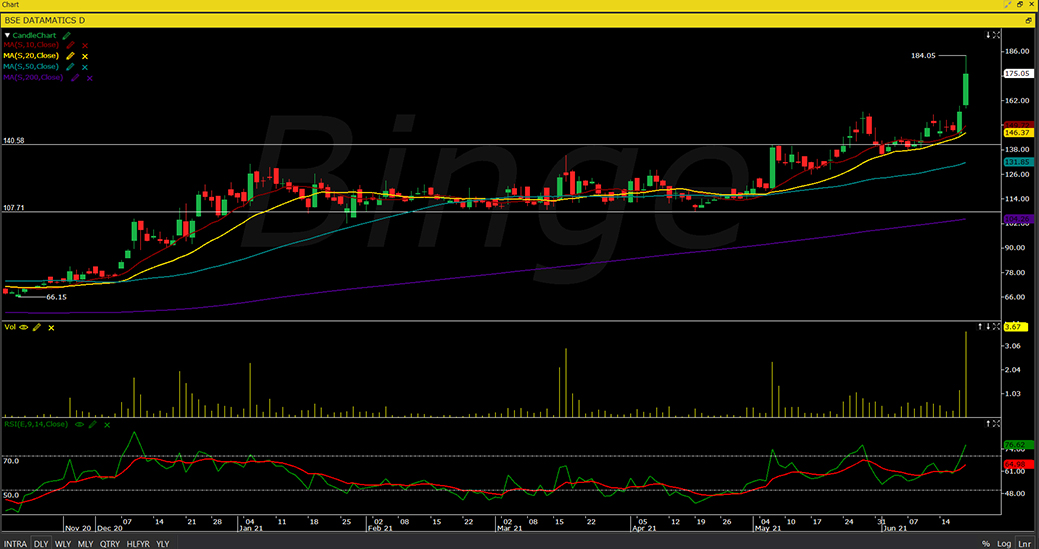
Task: Move the price panel down arrow
Action: point(988,34)
